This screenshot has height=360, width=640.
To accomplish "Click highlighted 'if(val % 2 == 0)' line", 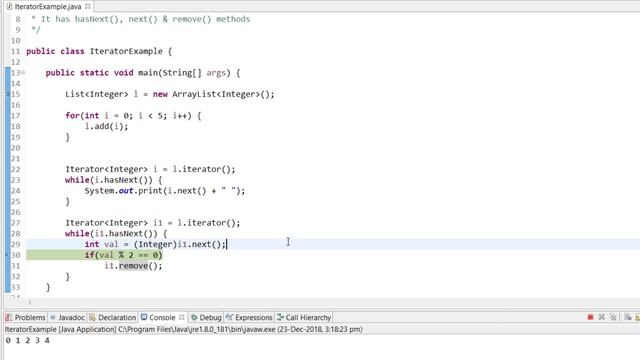I will tap(123, 255).
